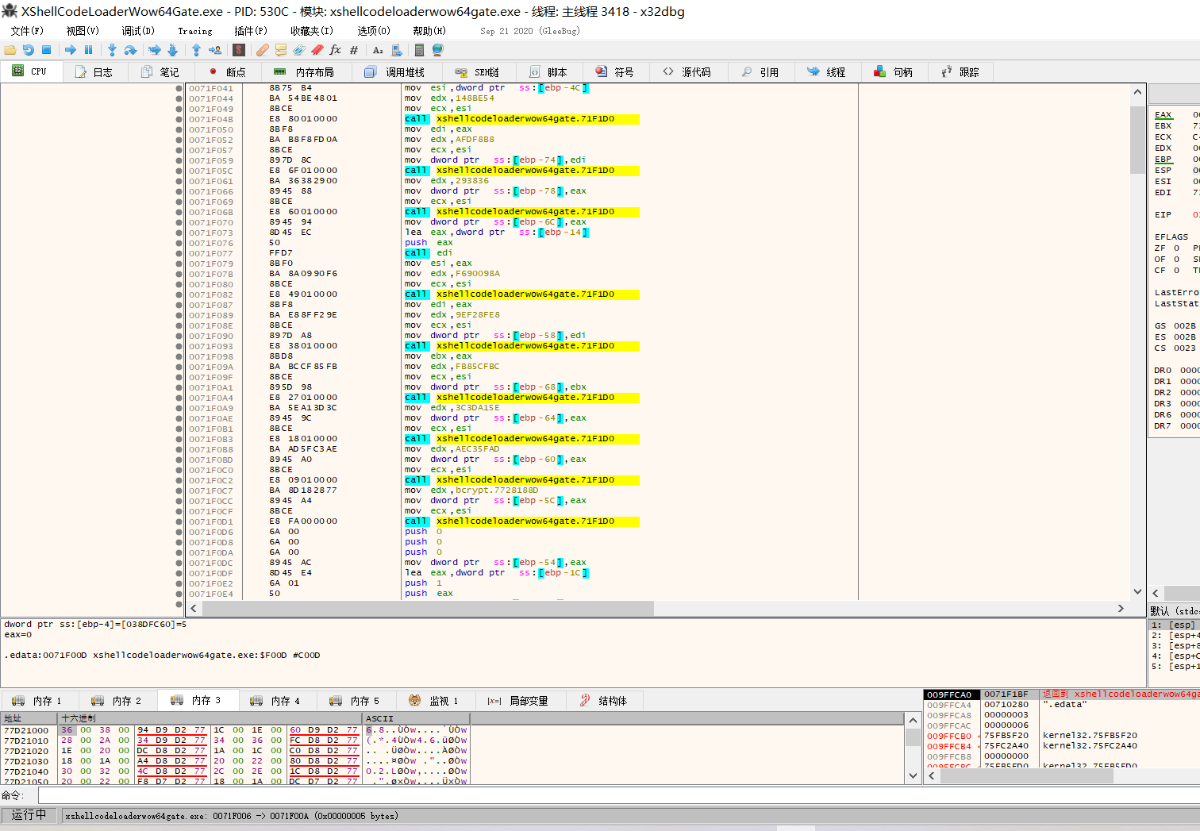Open the 视图(V) menu
The height and width of the screenshot is (831, 1200).
(x=82, y=31)
